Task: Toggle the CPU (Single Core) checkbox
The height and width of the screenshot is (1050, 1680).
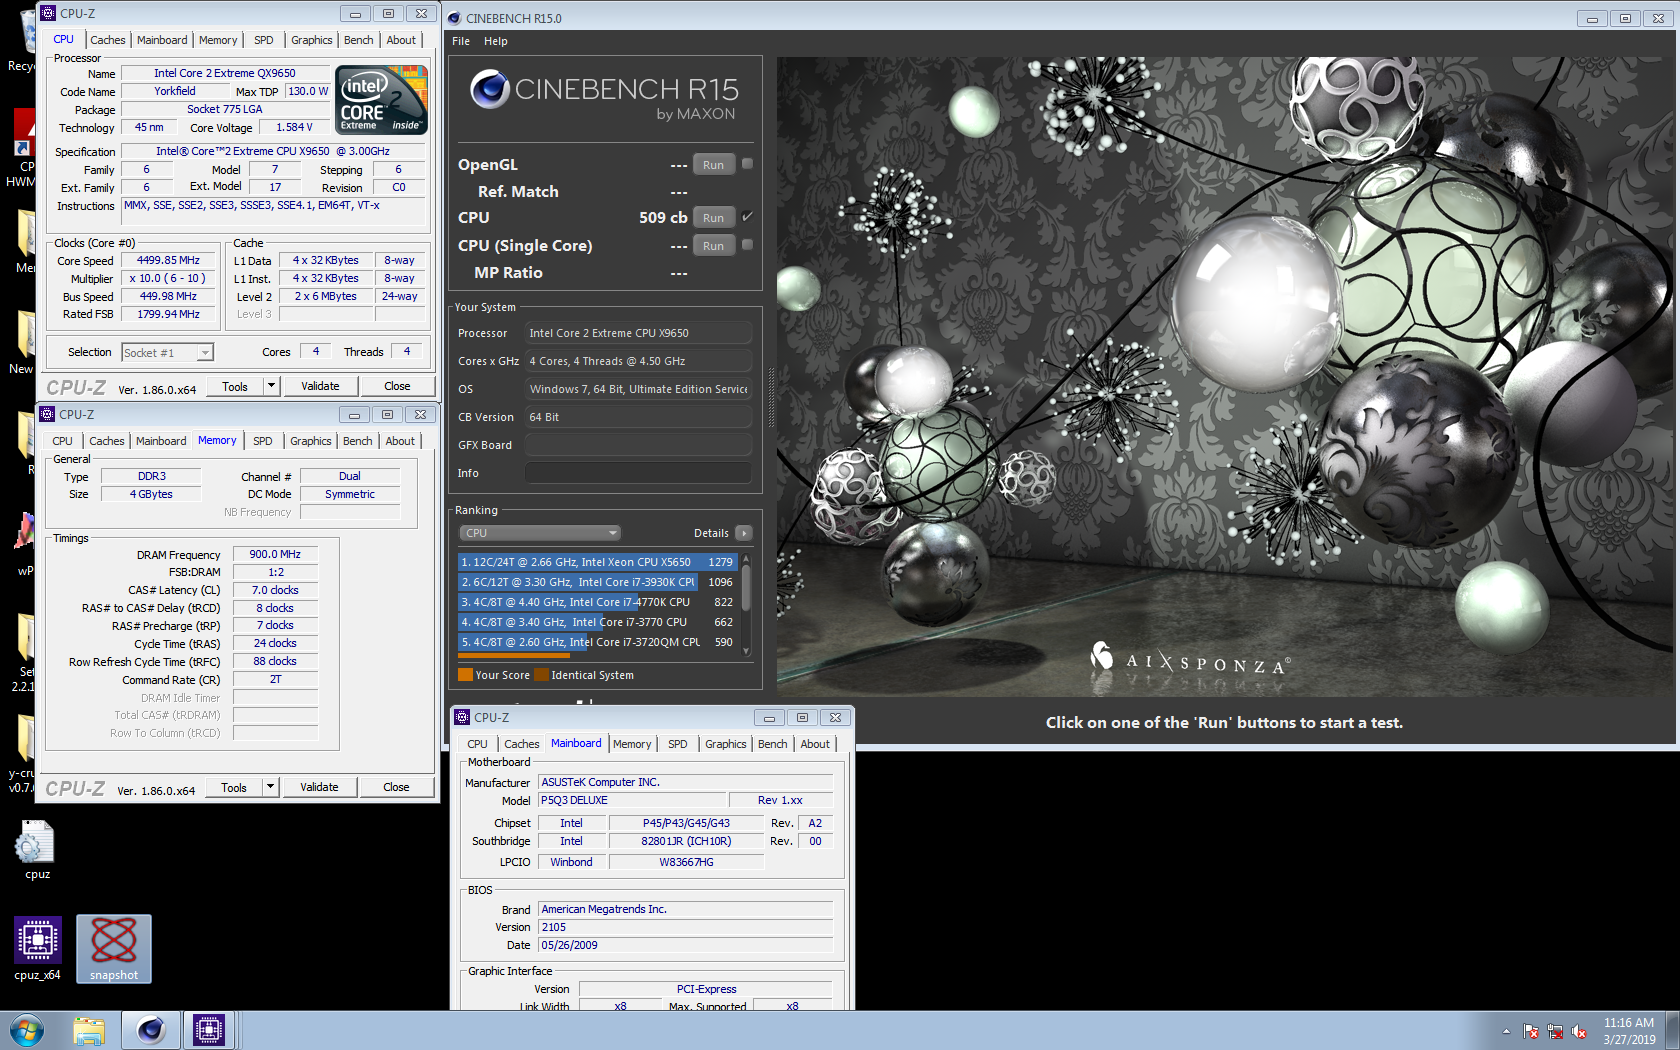Action: click(747, 245)
